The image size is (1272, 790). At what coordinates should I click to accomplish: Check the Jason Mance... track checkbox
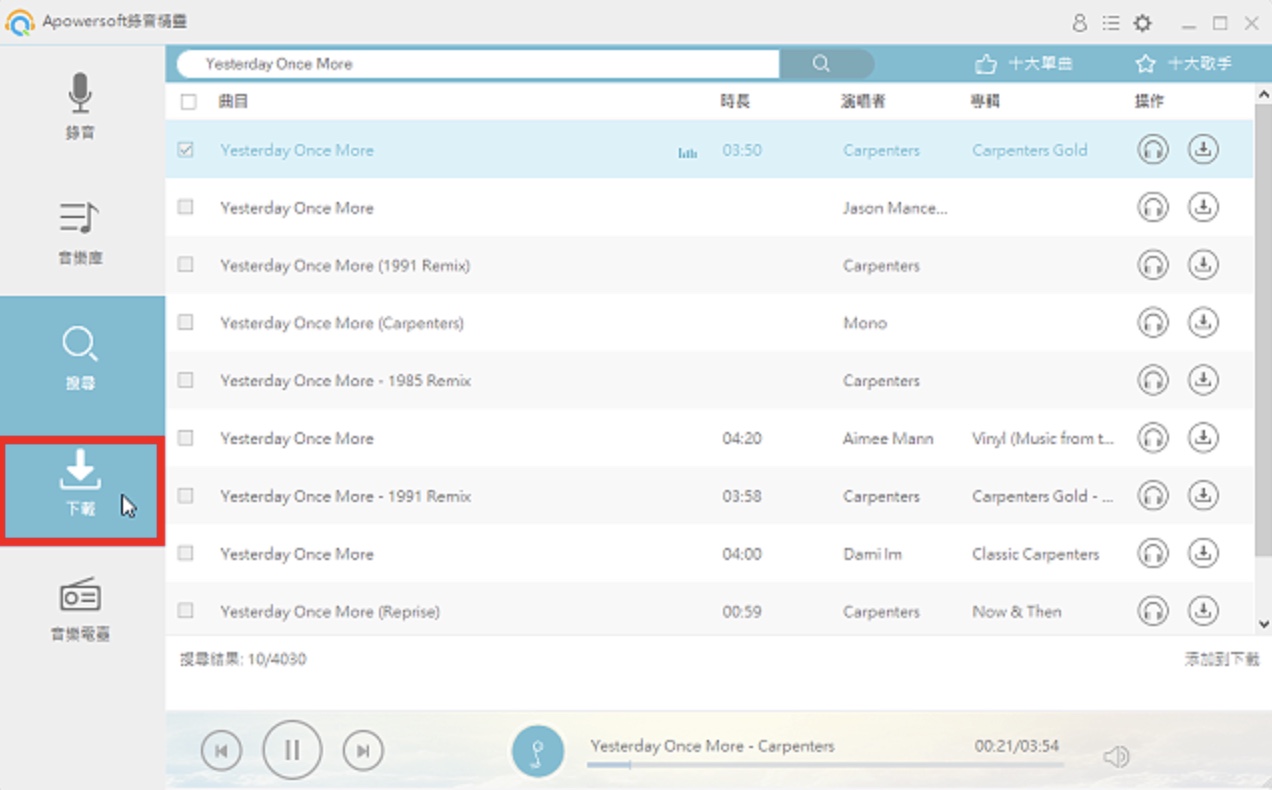[185, 207]
